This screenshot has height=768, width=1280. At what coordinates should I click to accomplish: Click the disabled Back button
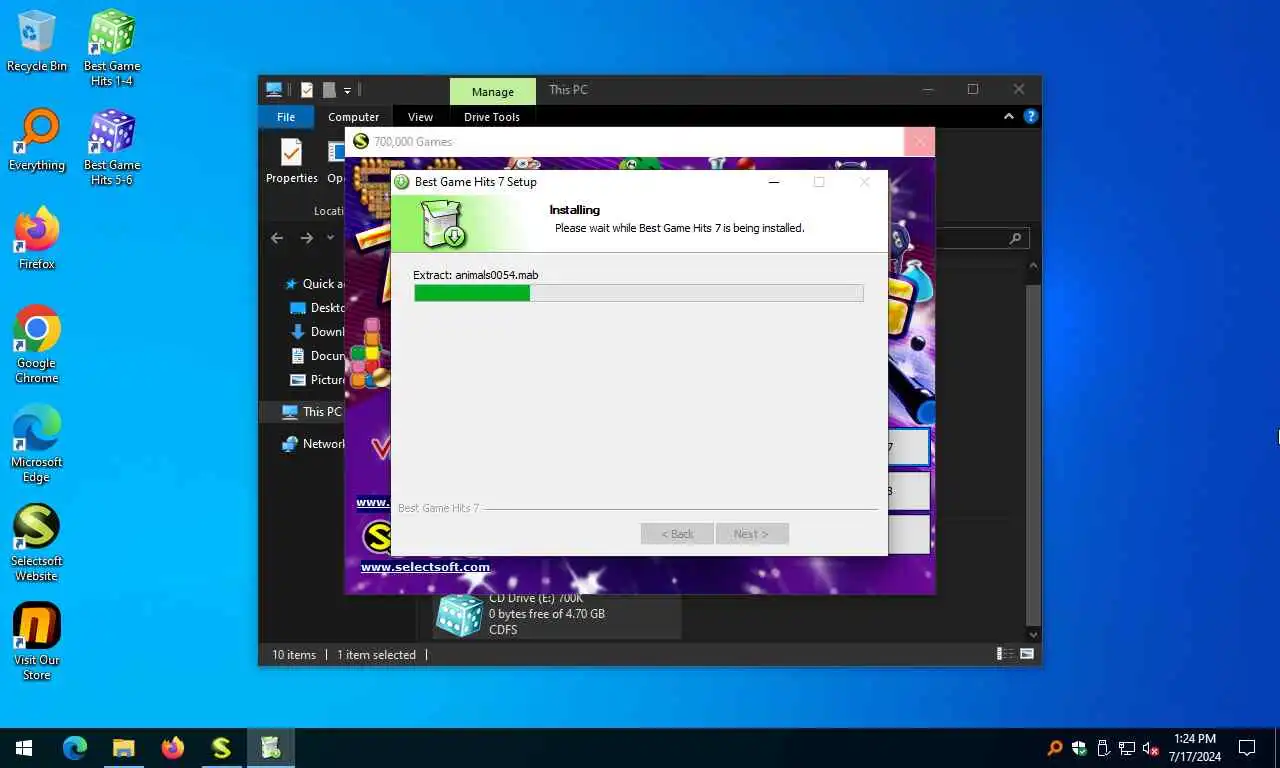(x=677, y=534)
